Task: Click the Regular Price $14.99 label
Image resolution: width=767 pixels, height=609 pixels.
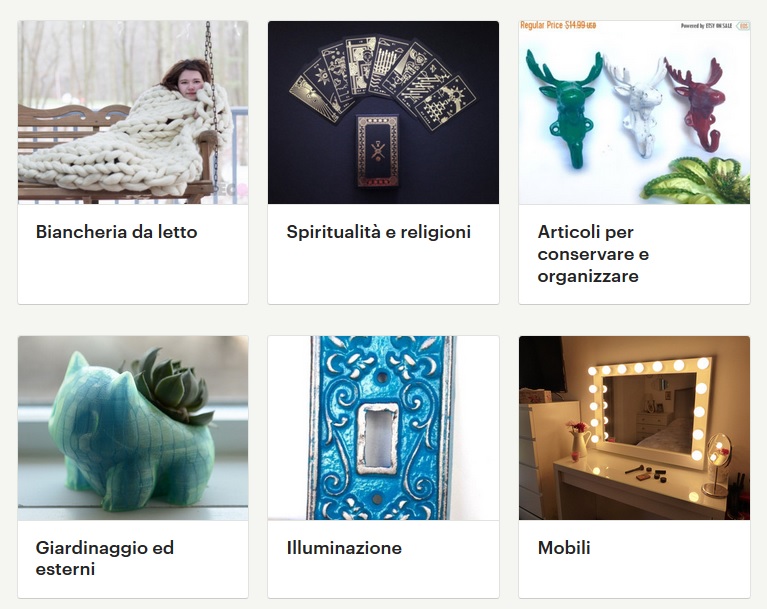Action: click(x=558, y=25)
